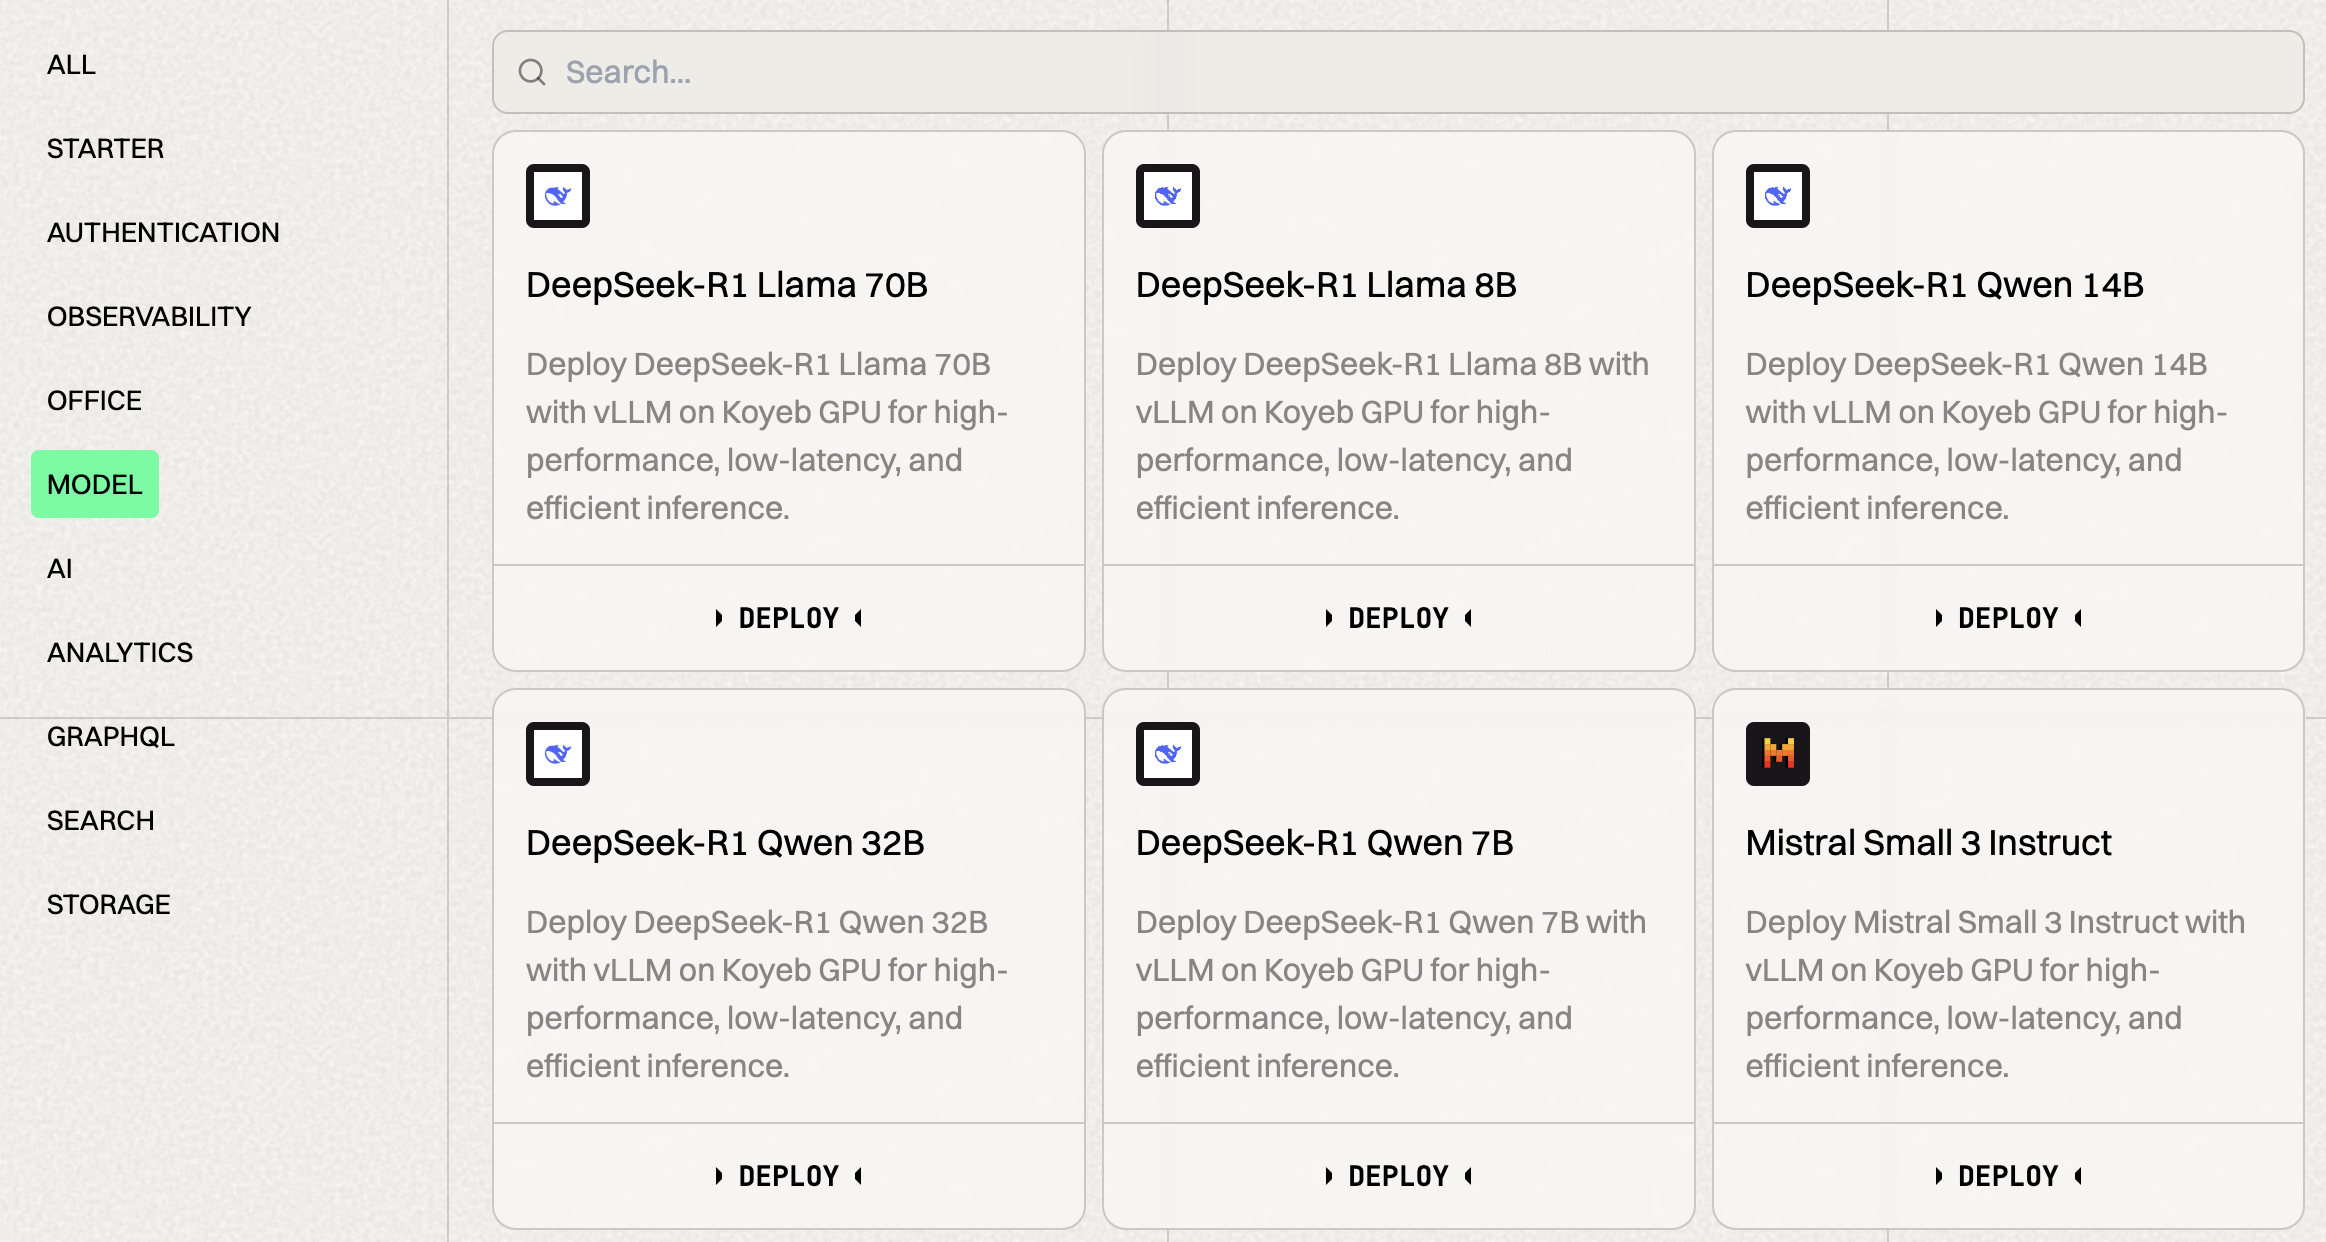
Task: Open the OBSERVABILITY category
Action: point(149,317)
